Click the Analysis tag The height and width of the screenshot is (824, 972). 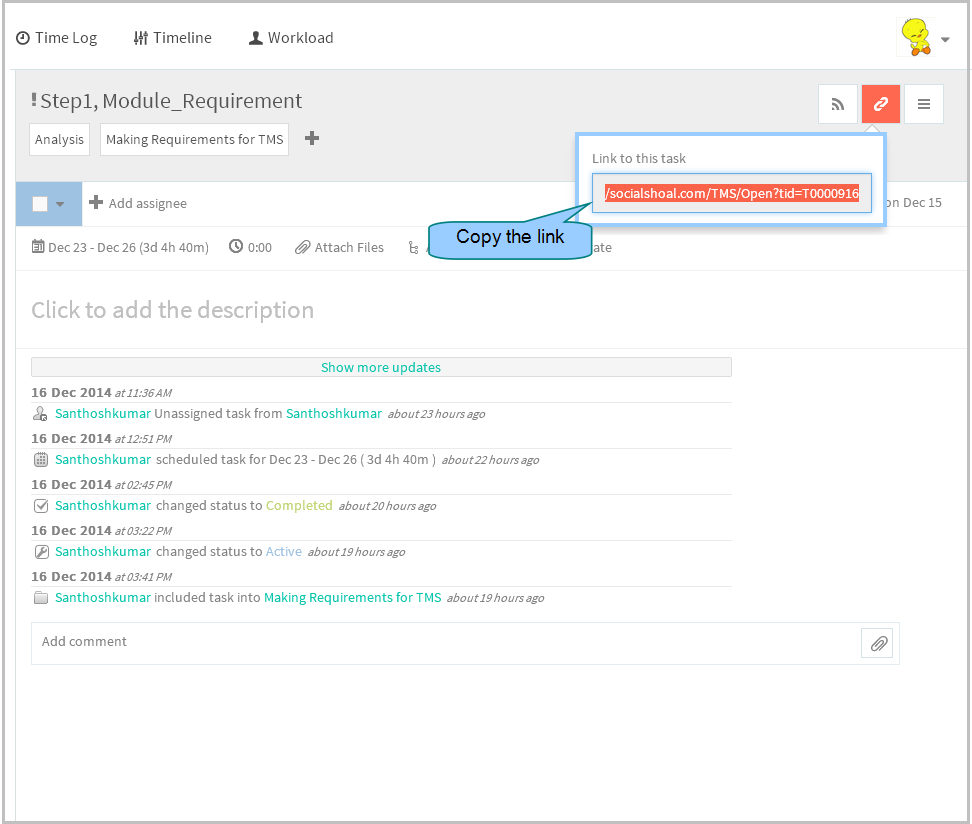60,140
